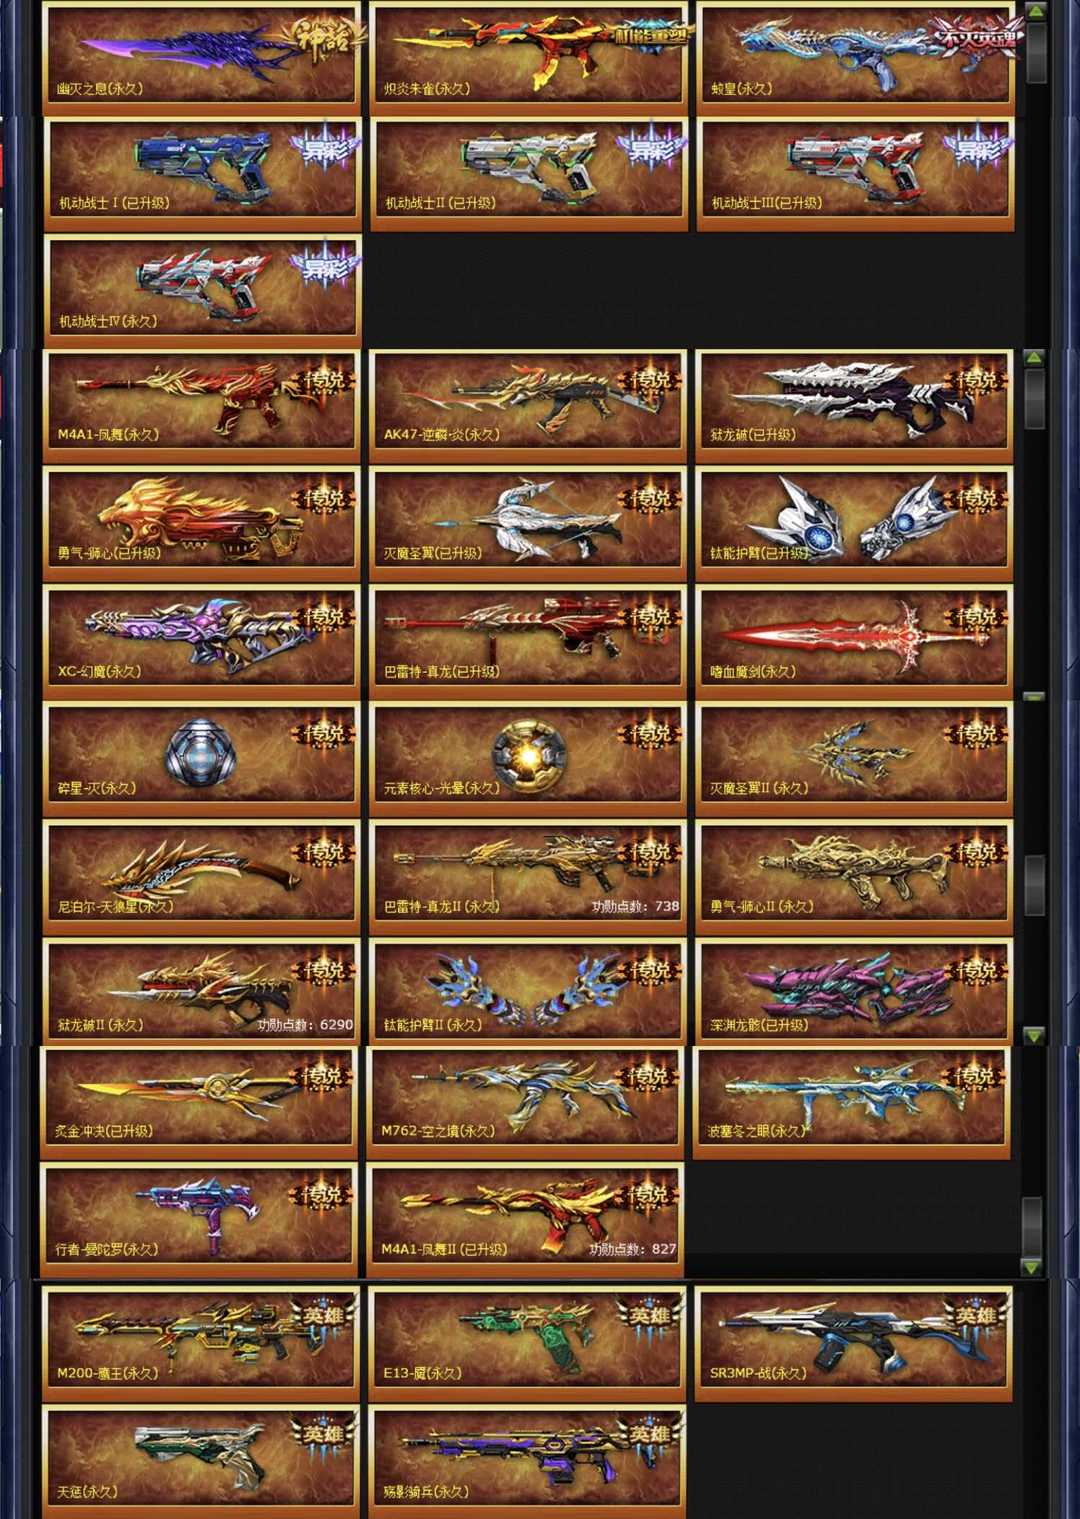Screen dimensions: 1080x1519
Task: Choose the 尼泊尔-天狼星 curved blade
Action: (x=202, y=877)
